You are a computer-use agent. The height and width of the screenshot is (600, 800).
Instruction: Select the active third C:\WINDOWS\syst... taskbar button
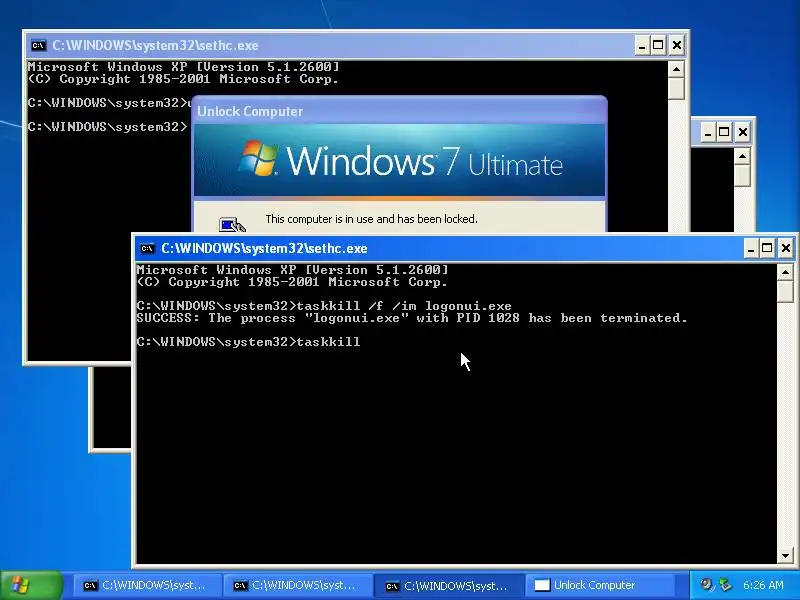pos(449,586)
